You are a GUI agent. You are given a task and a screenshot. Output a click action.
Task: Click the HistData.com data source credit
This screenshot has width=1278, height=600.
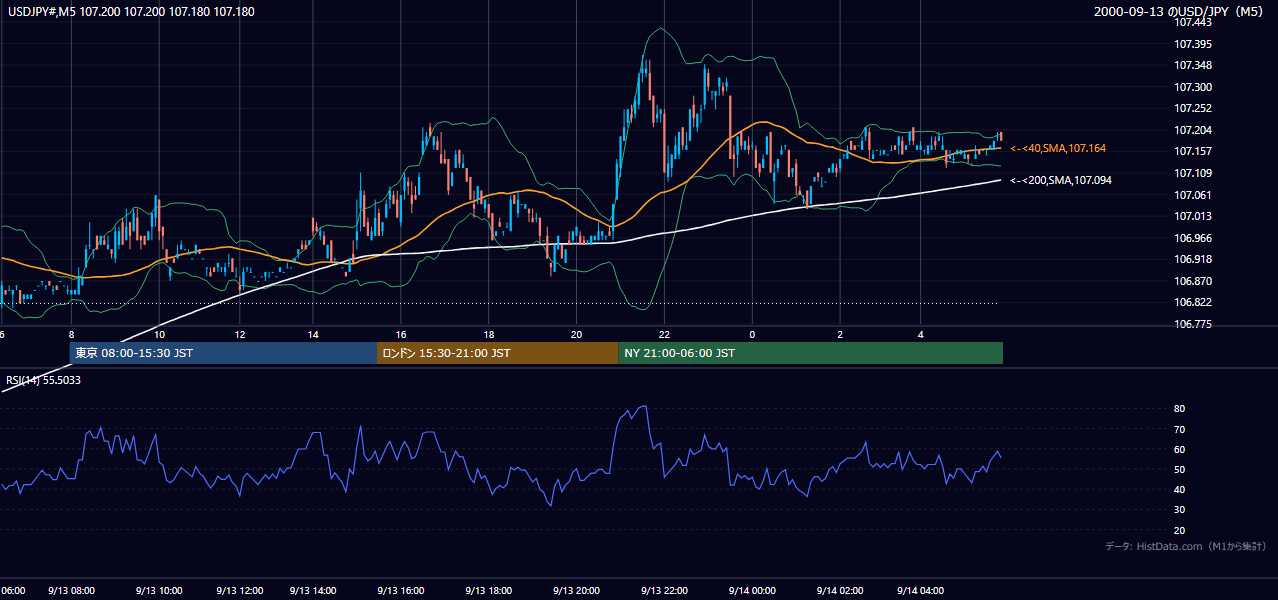tap(1186, 547)
